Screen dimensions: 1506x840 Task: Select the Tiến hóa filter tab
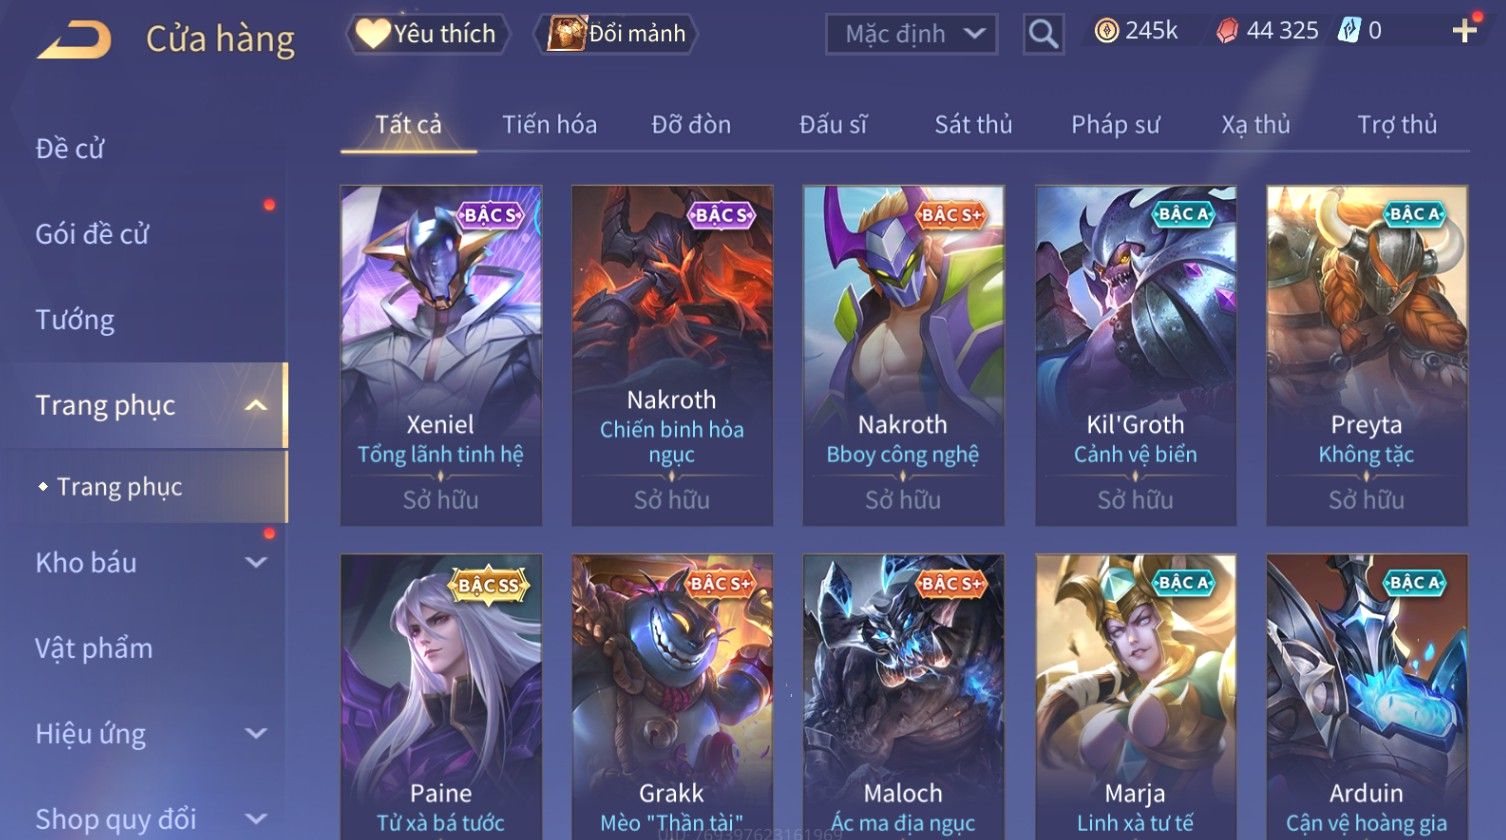click(x=549, y=124)
